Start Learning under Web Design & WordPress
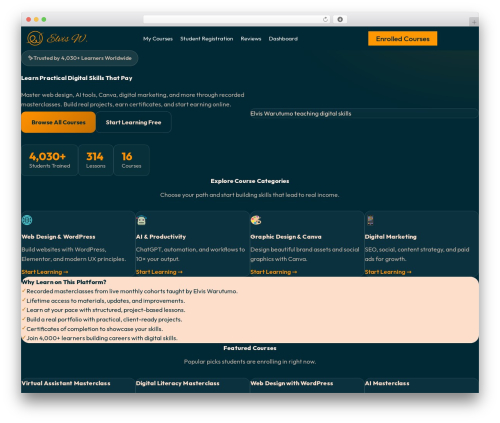 [45, 272]
